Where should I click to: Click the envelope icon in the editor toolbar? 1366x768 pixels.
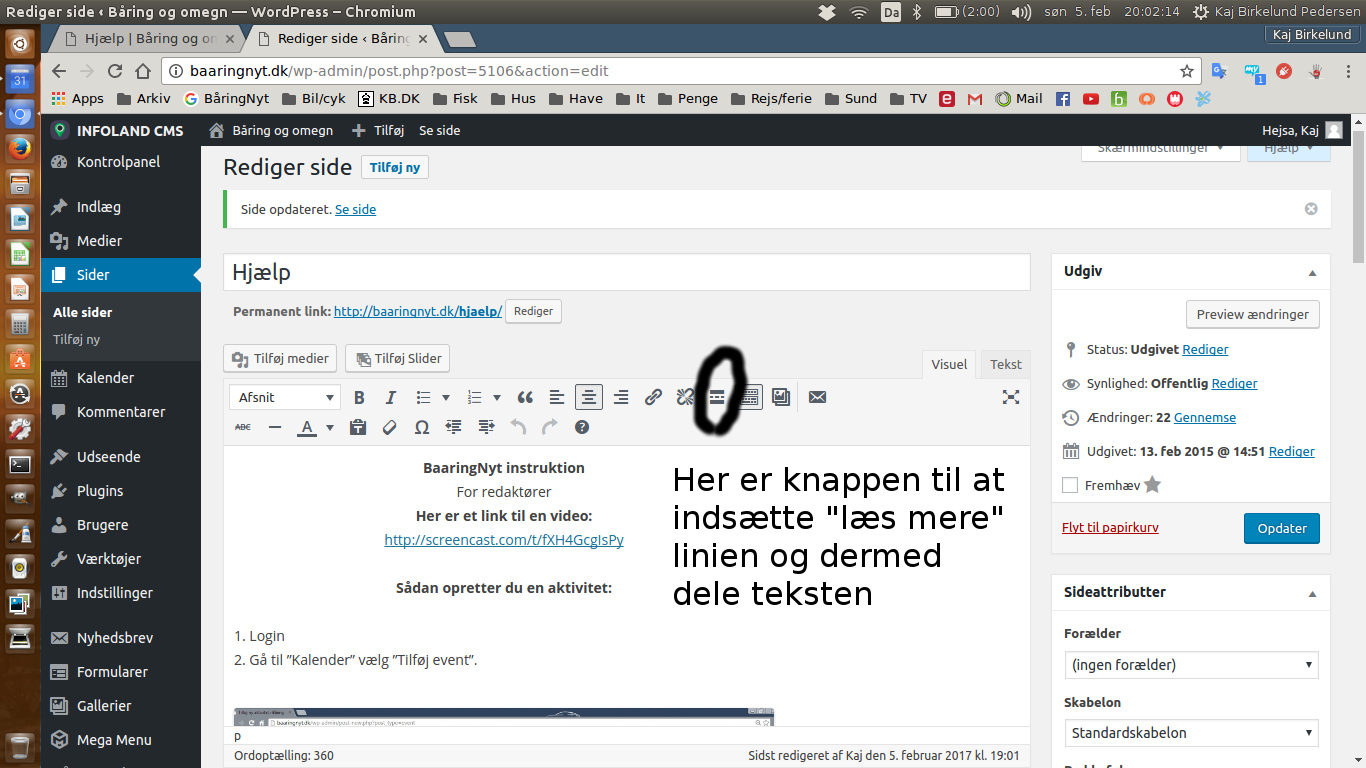(x=817, y=397)
